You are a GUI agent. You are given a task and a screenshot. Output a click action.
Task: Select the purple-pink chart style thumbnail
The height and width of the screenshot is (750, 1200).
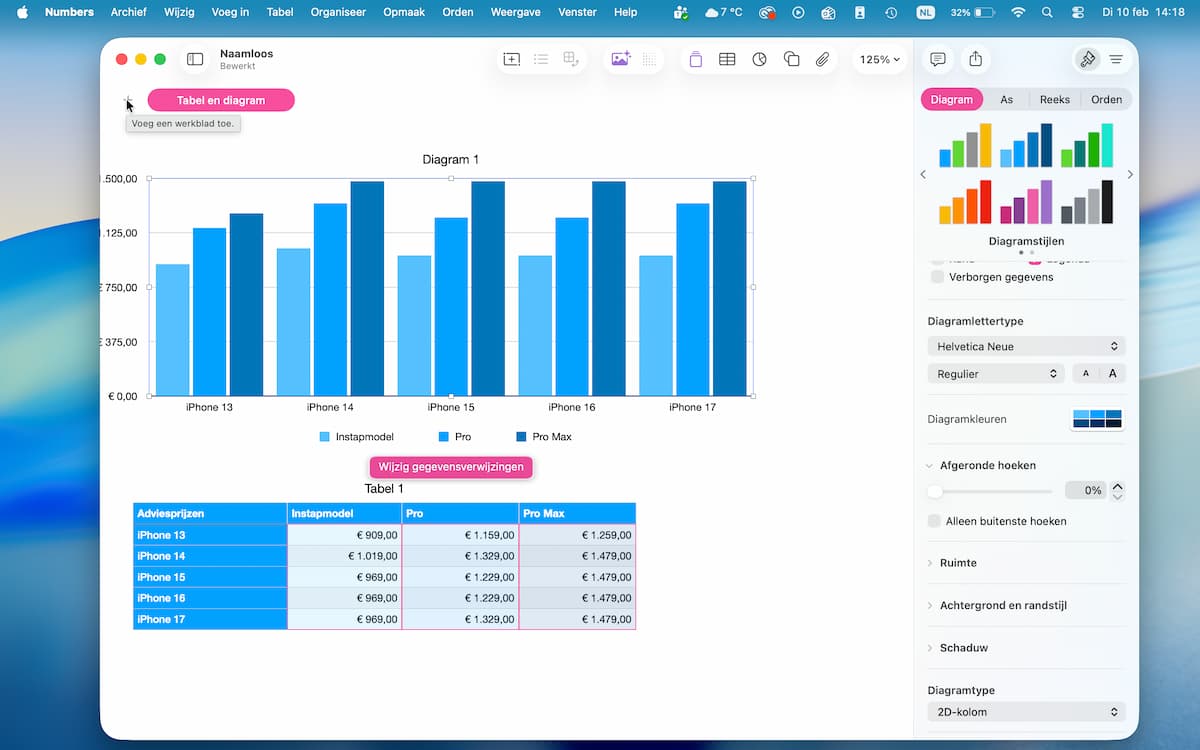pyautogui.click(x=1026, y=202)
